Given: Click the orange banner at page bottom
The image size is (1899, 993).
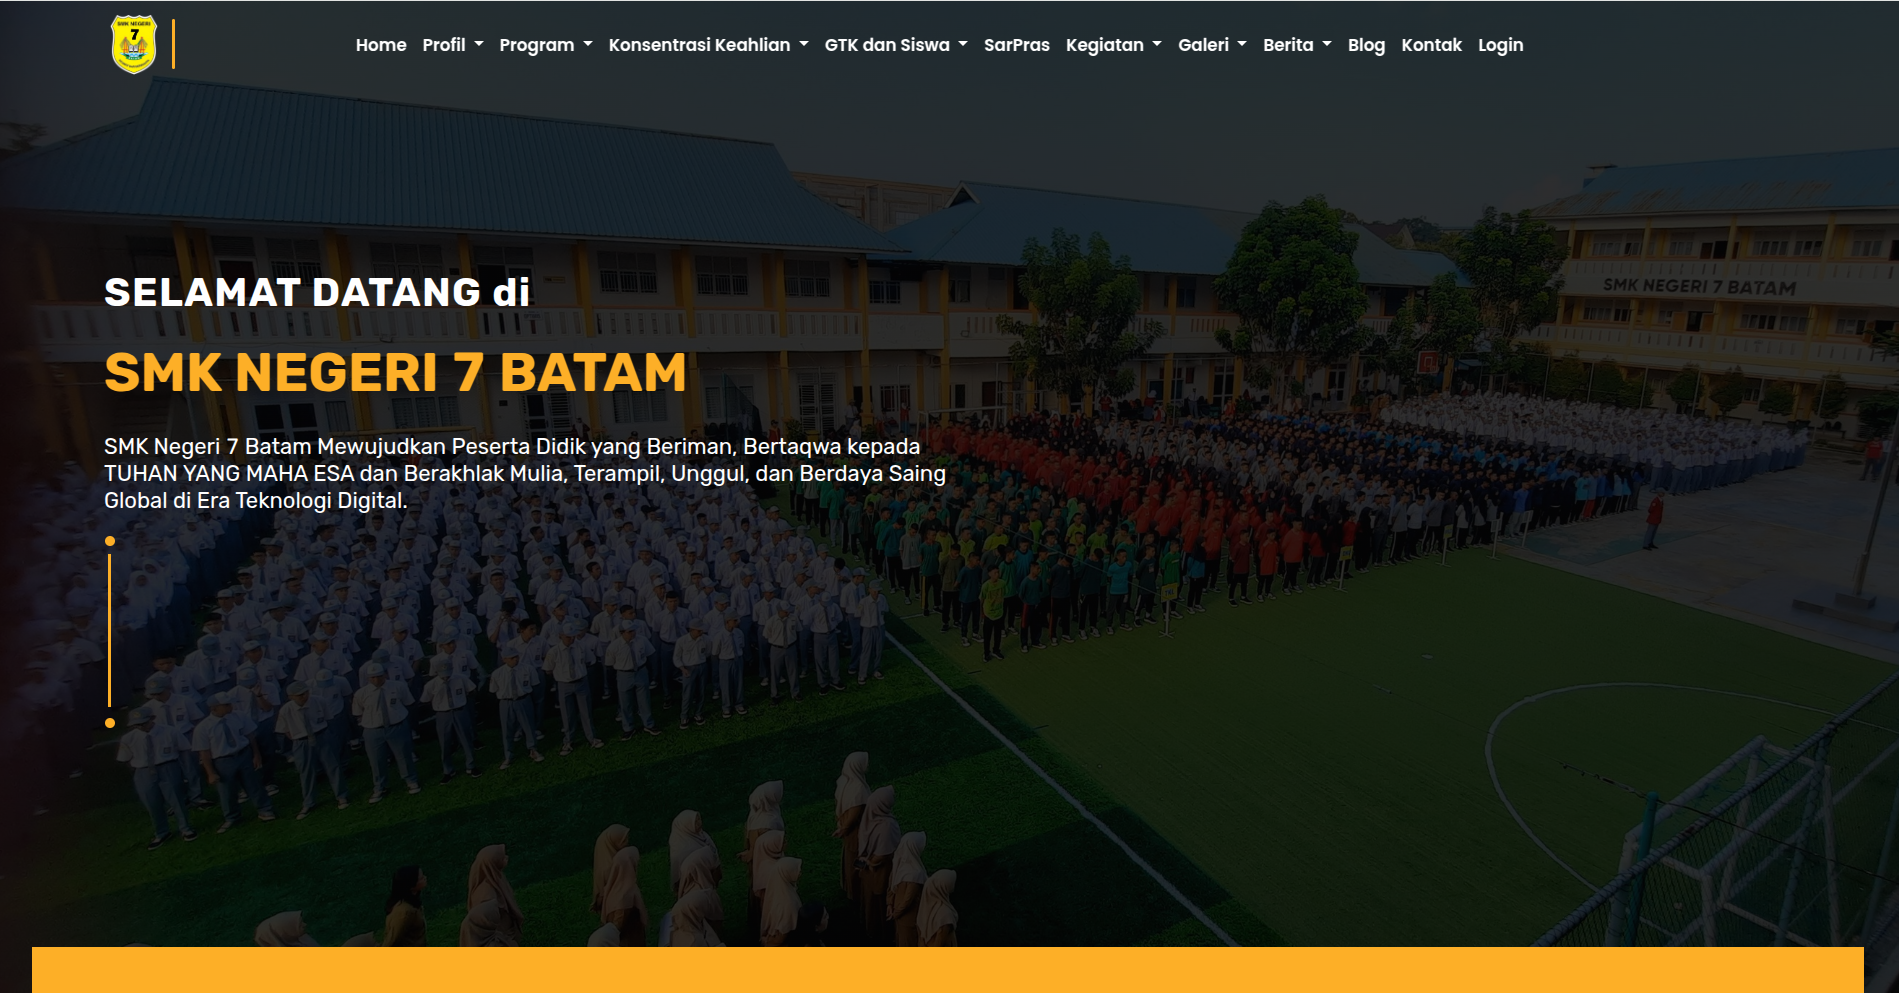Looking at the screenshot, I should coord(947,970).
